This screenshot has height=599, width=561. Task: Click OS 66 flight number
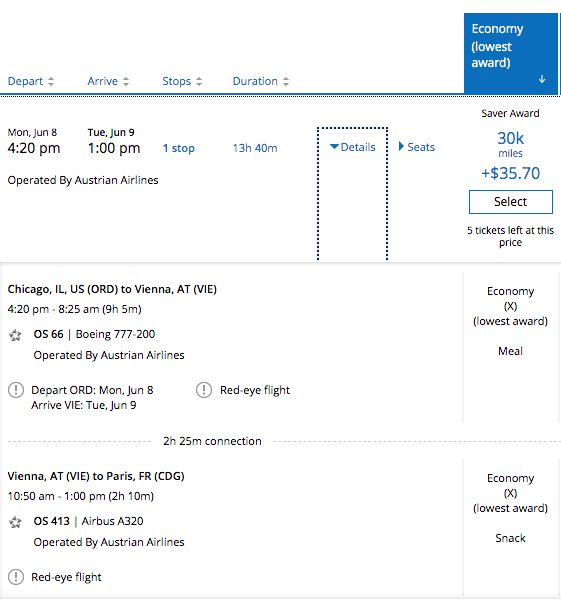tap(49, 334)
